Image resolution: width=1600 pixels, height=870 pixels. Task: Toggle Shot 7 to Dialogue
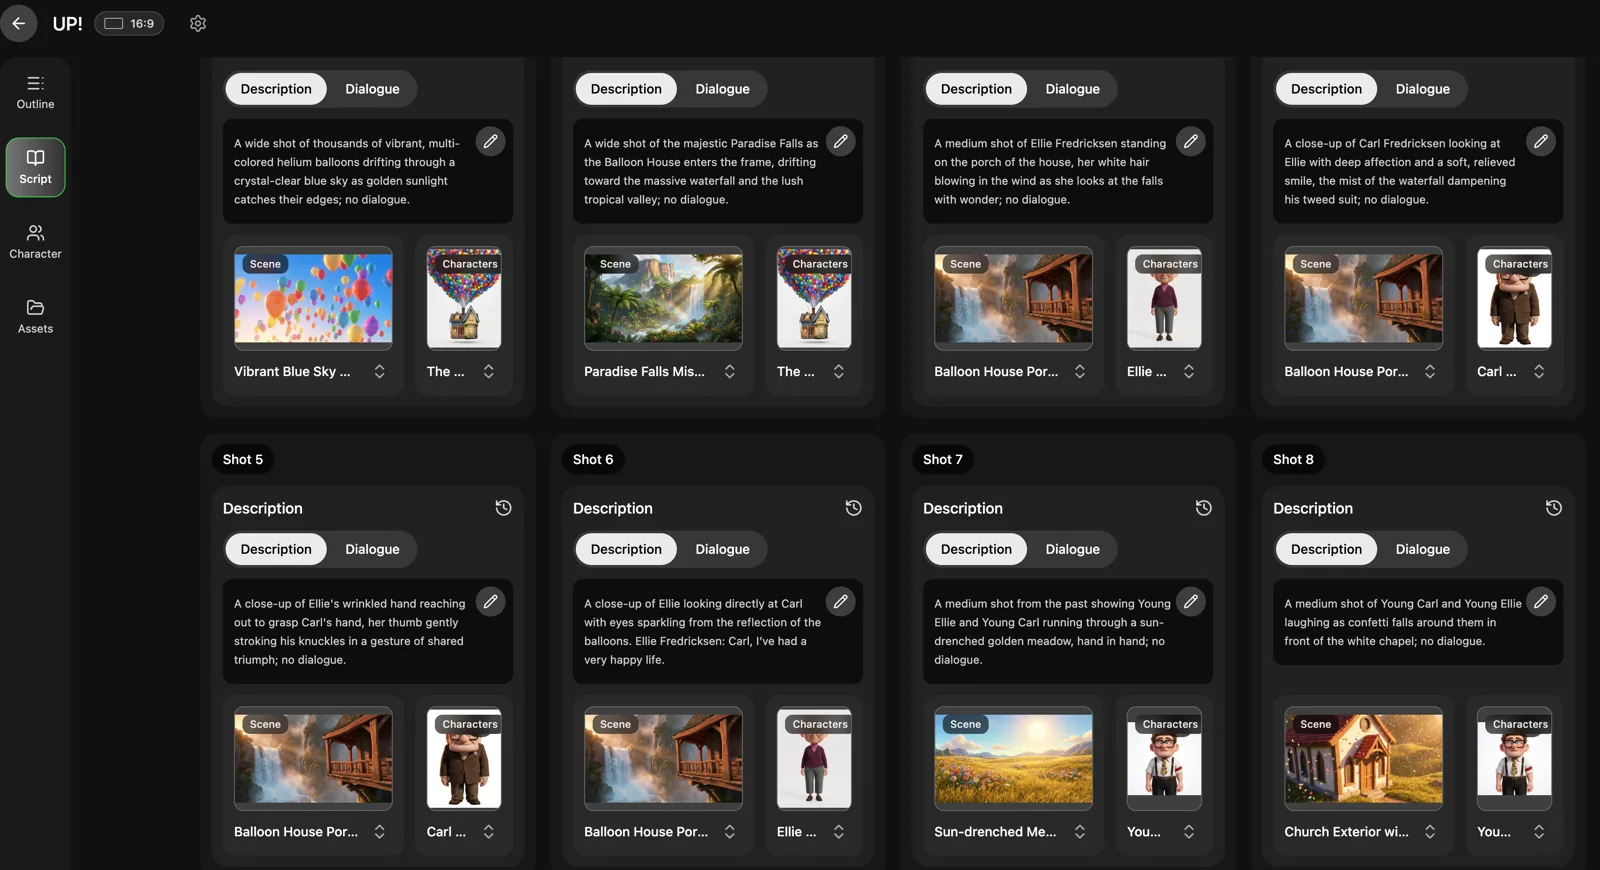[x=1072, y=549]
